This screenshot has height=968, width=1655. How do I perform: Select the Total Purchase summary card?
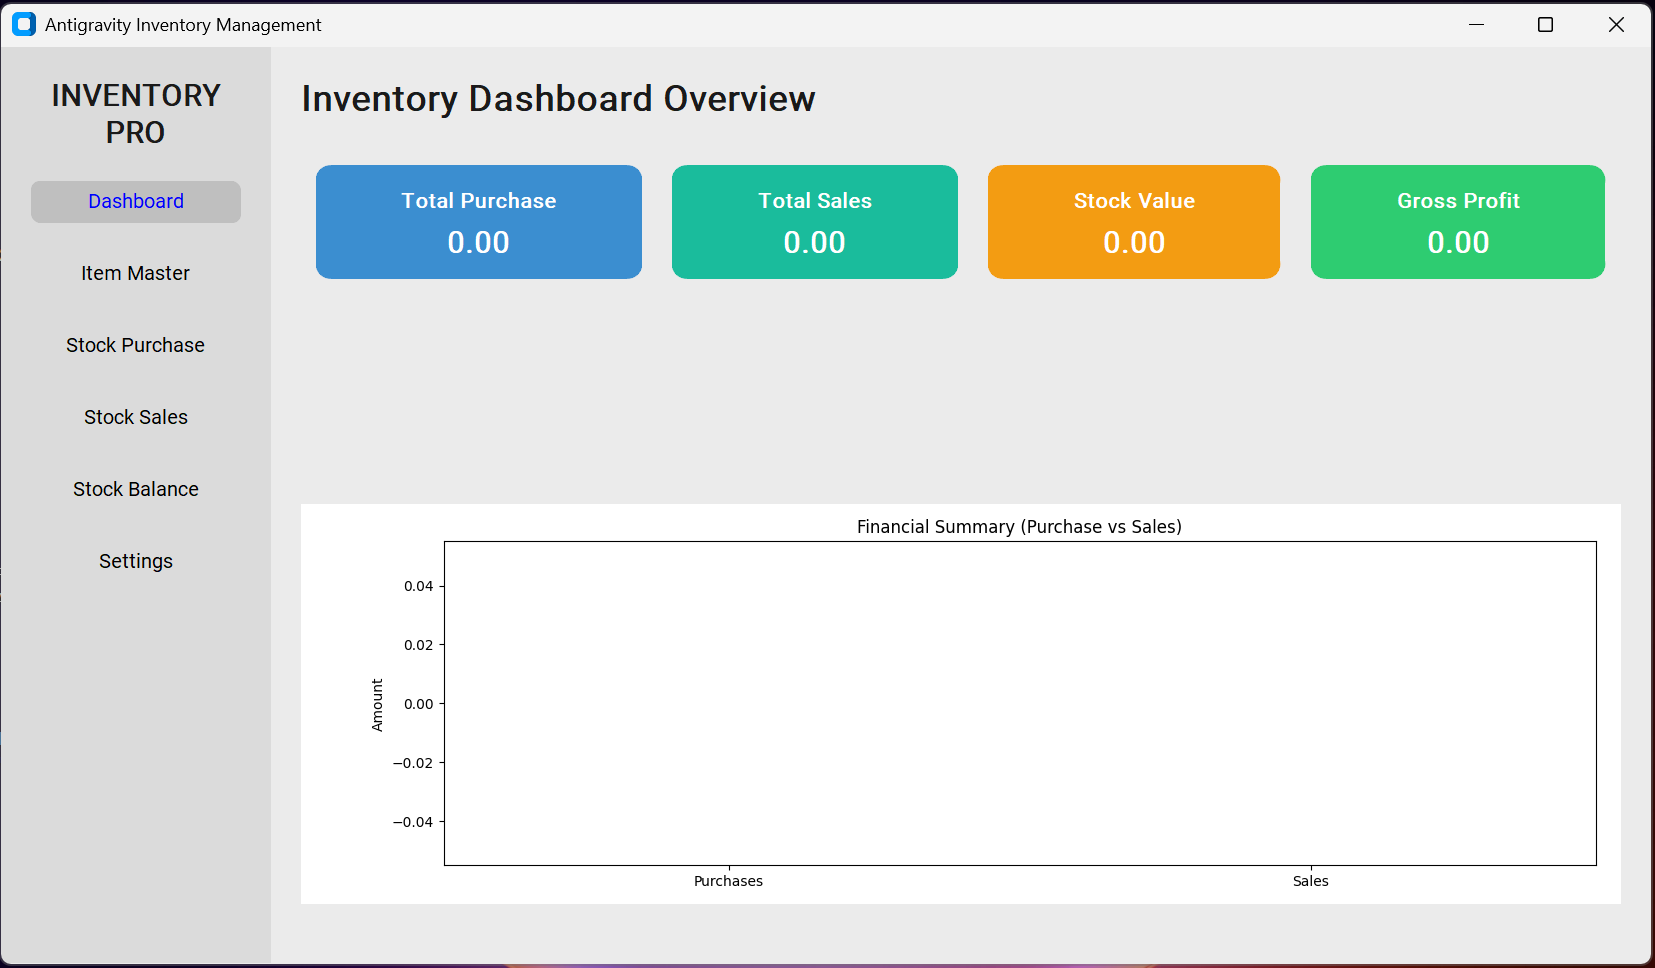point(478,222)
